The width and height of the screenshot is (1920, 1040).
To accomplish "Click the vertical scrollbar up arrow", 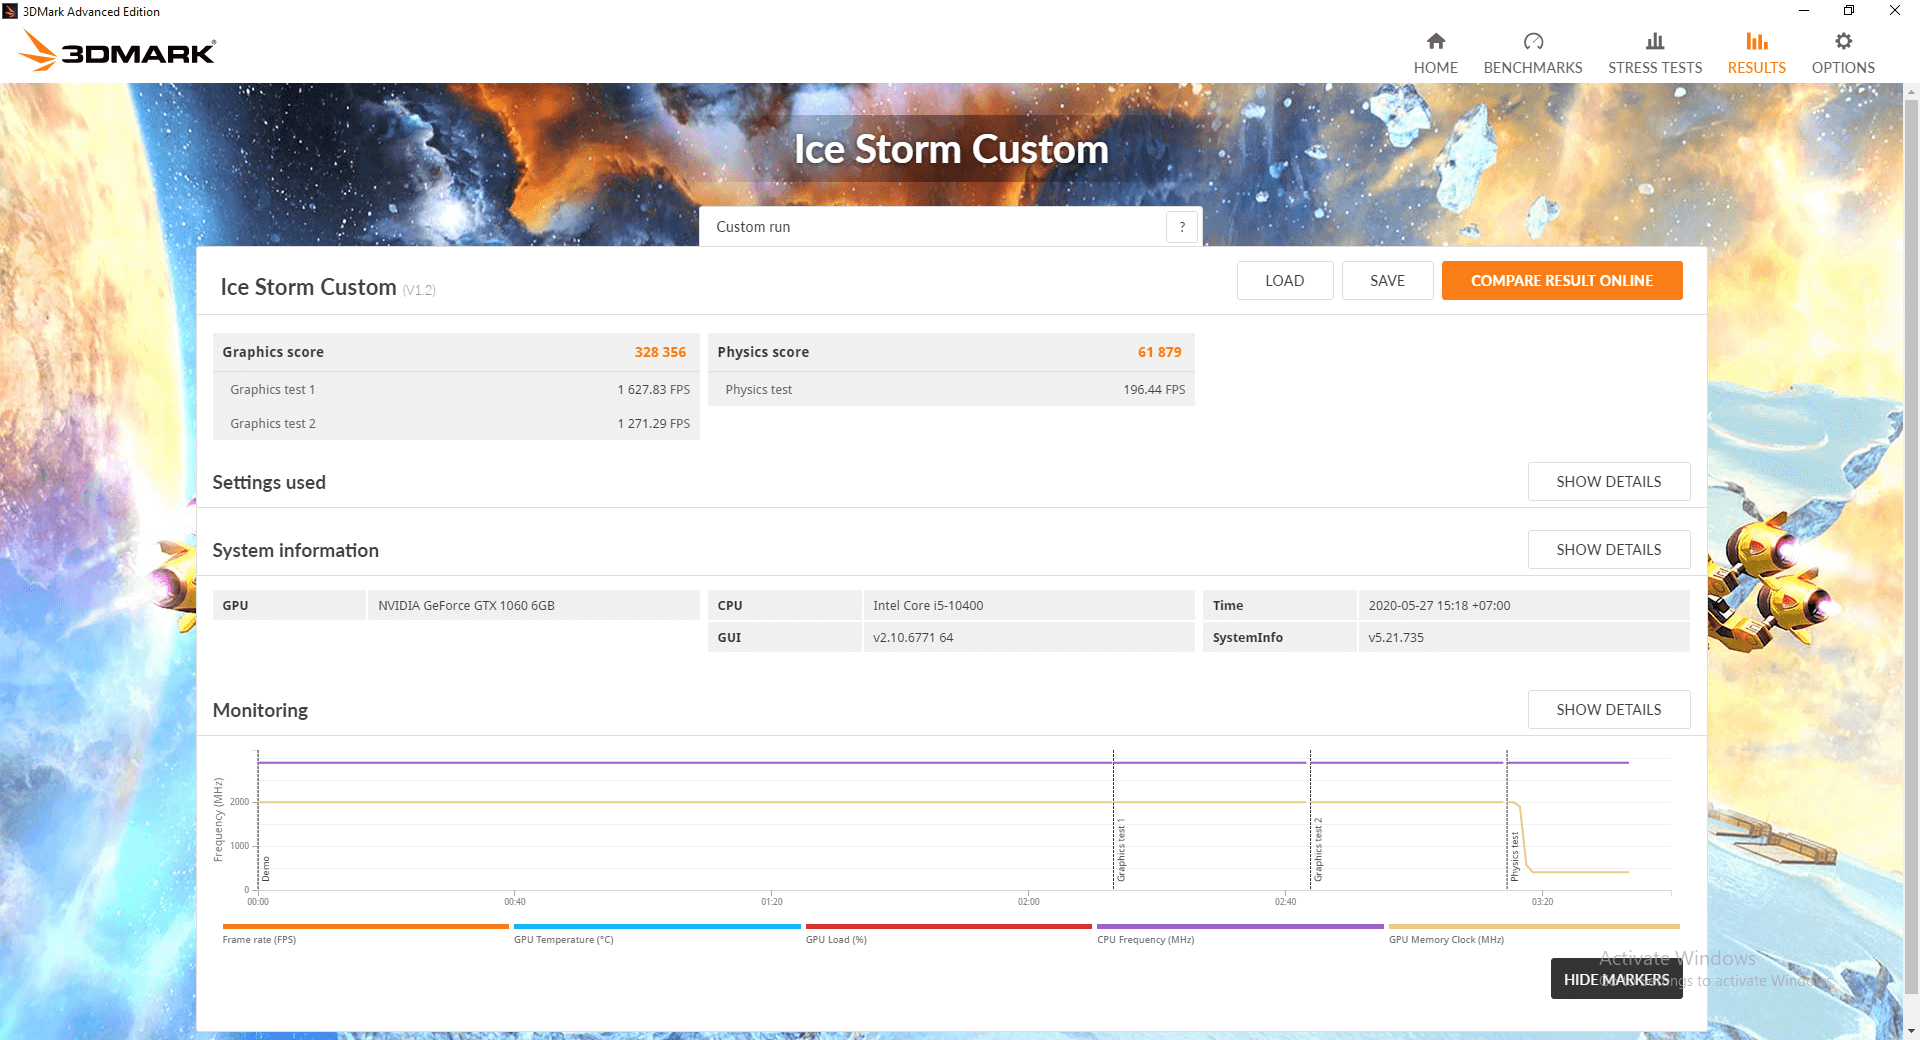I will pos(1911,92).
